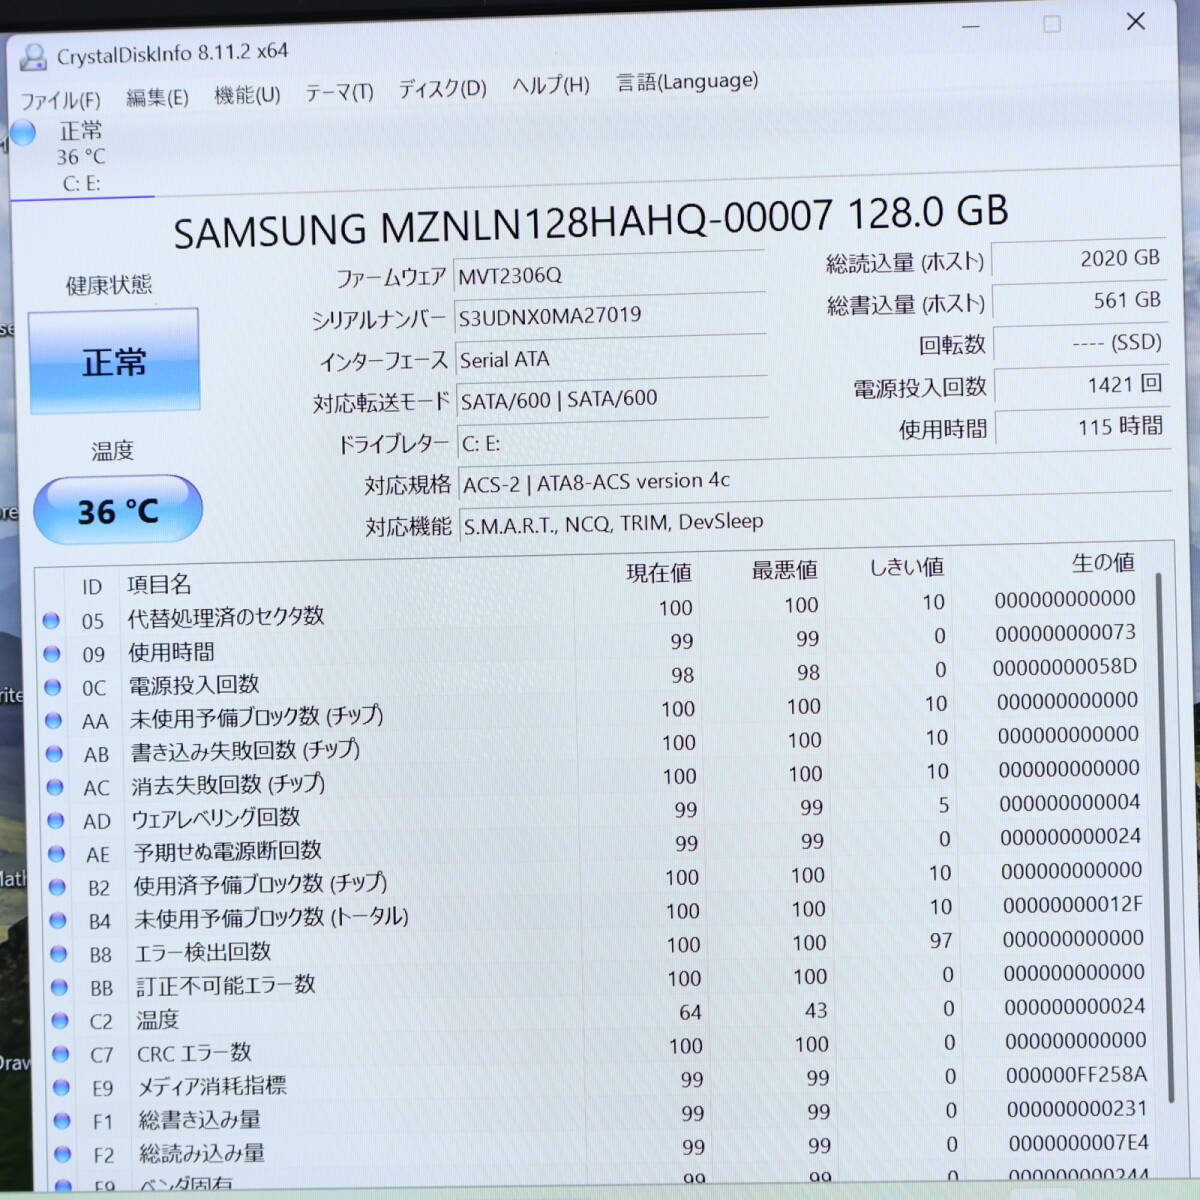Click status dot for row AE 予期せぬ電源断回数
The width and height of the screenshot is (1200, 1200).
pyautogui.click(x=57, y=854)
